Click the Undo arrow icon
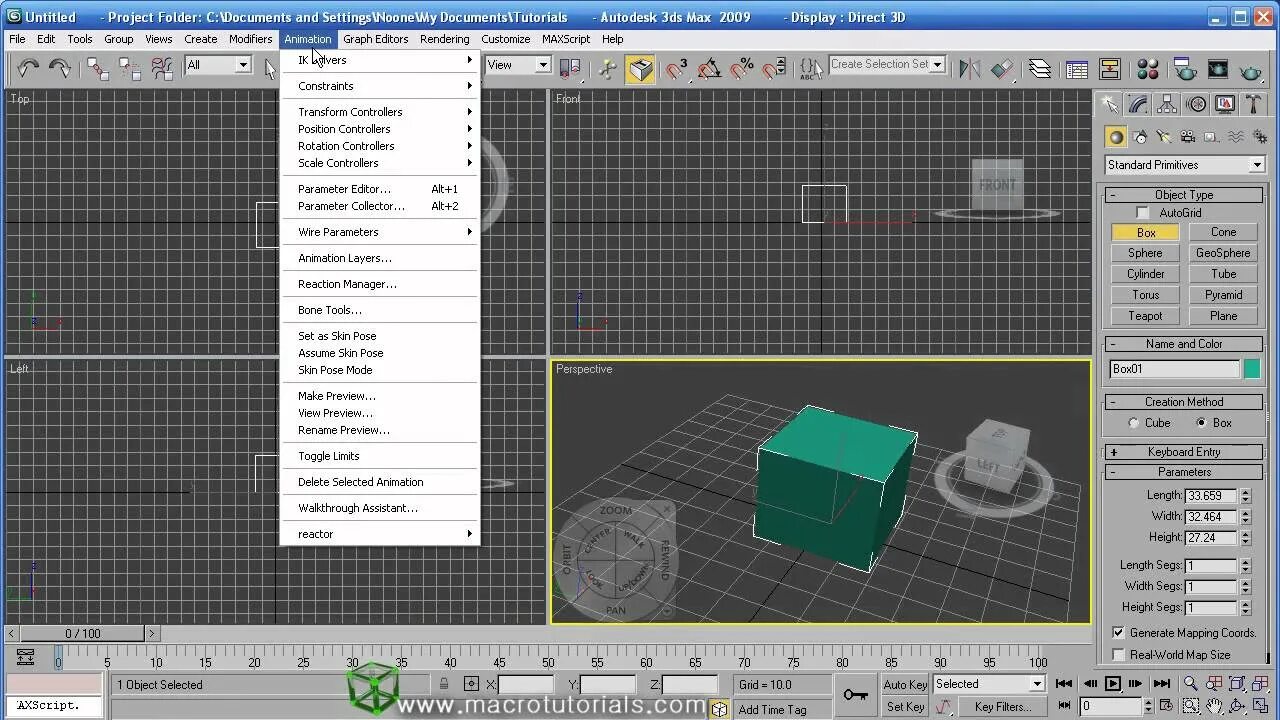Viewport: 1280px width, 720px height. coord(28,68)
